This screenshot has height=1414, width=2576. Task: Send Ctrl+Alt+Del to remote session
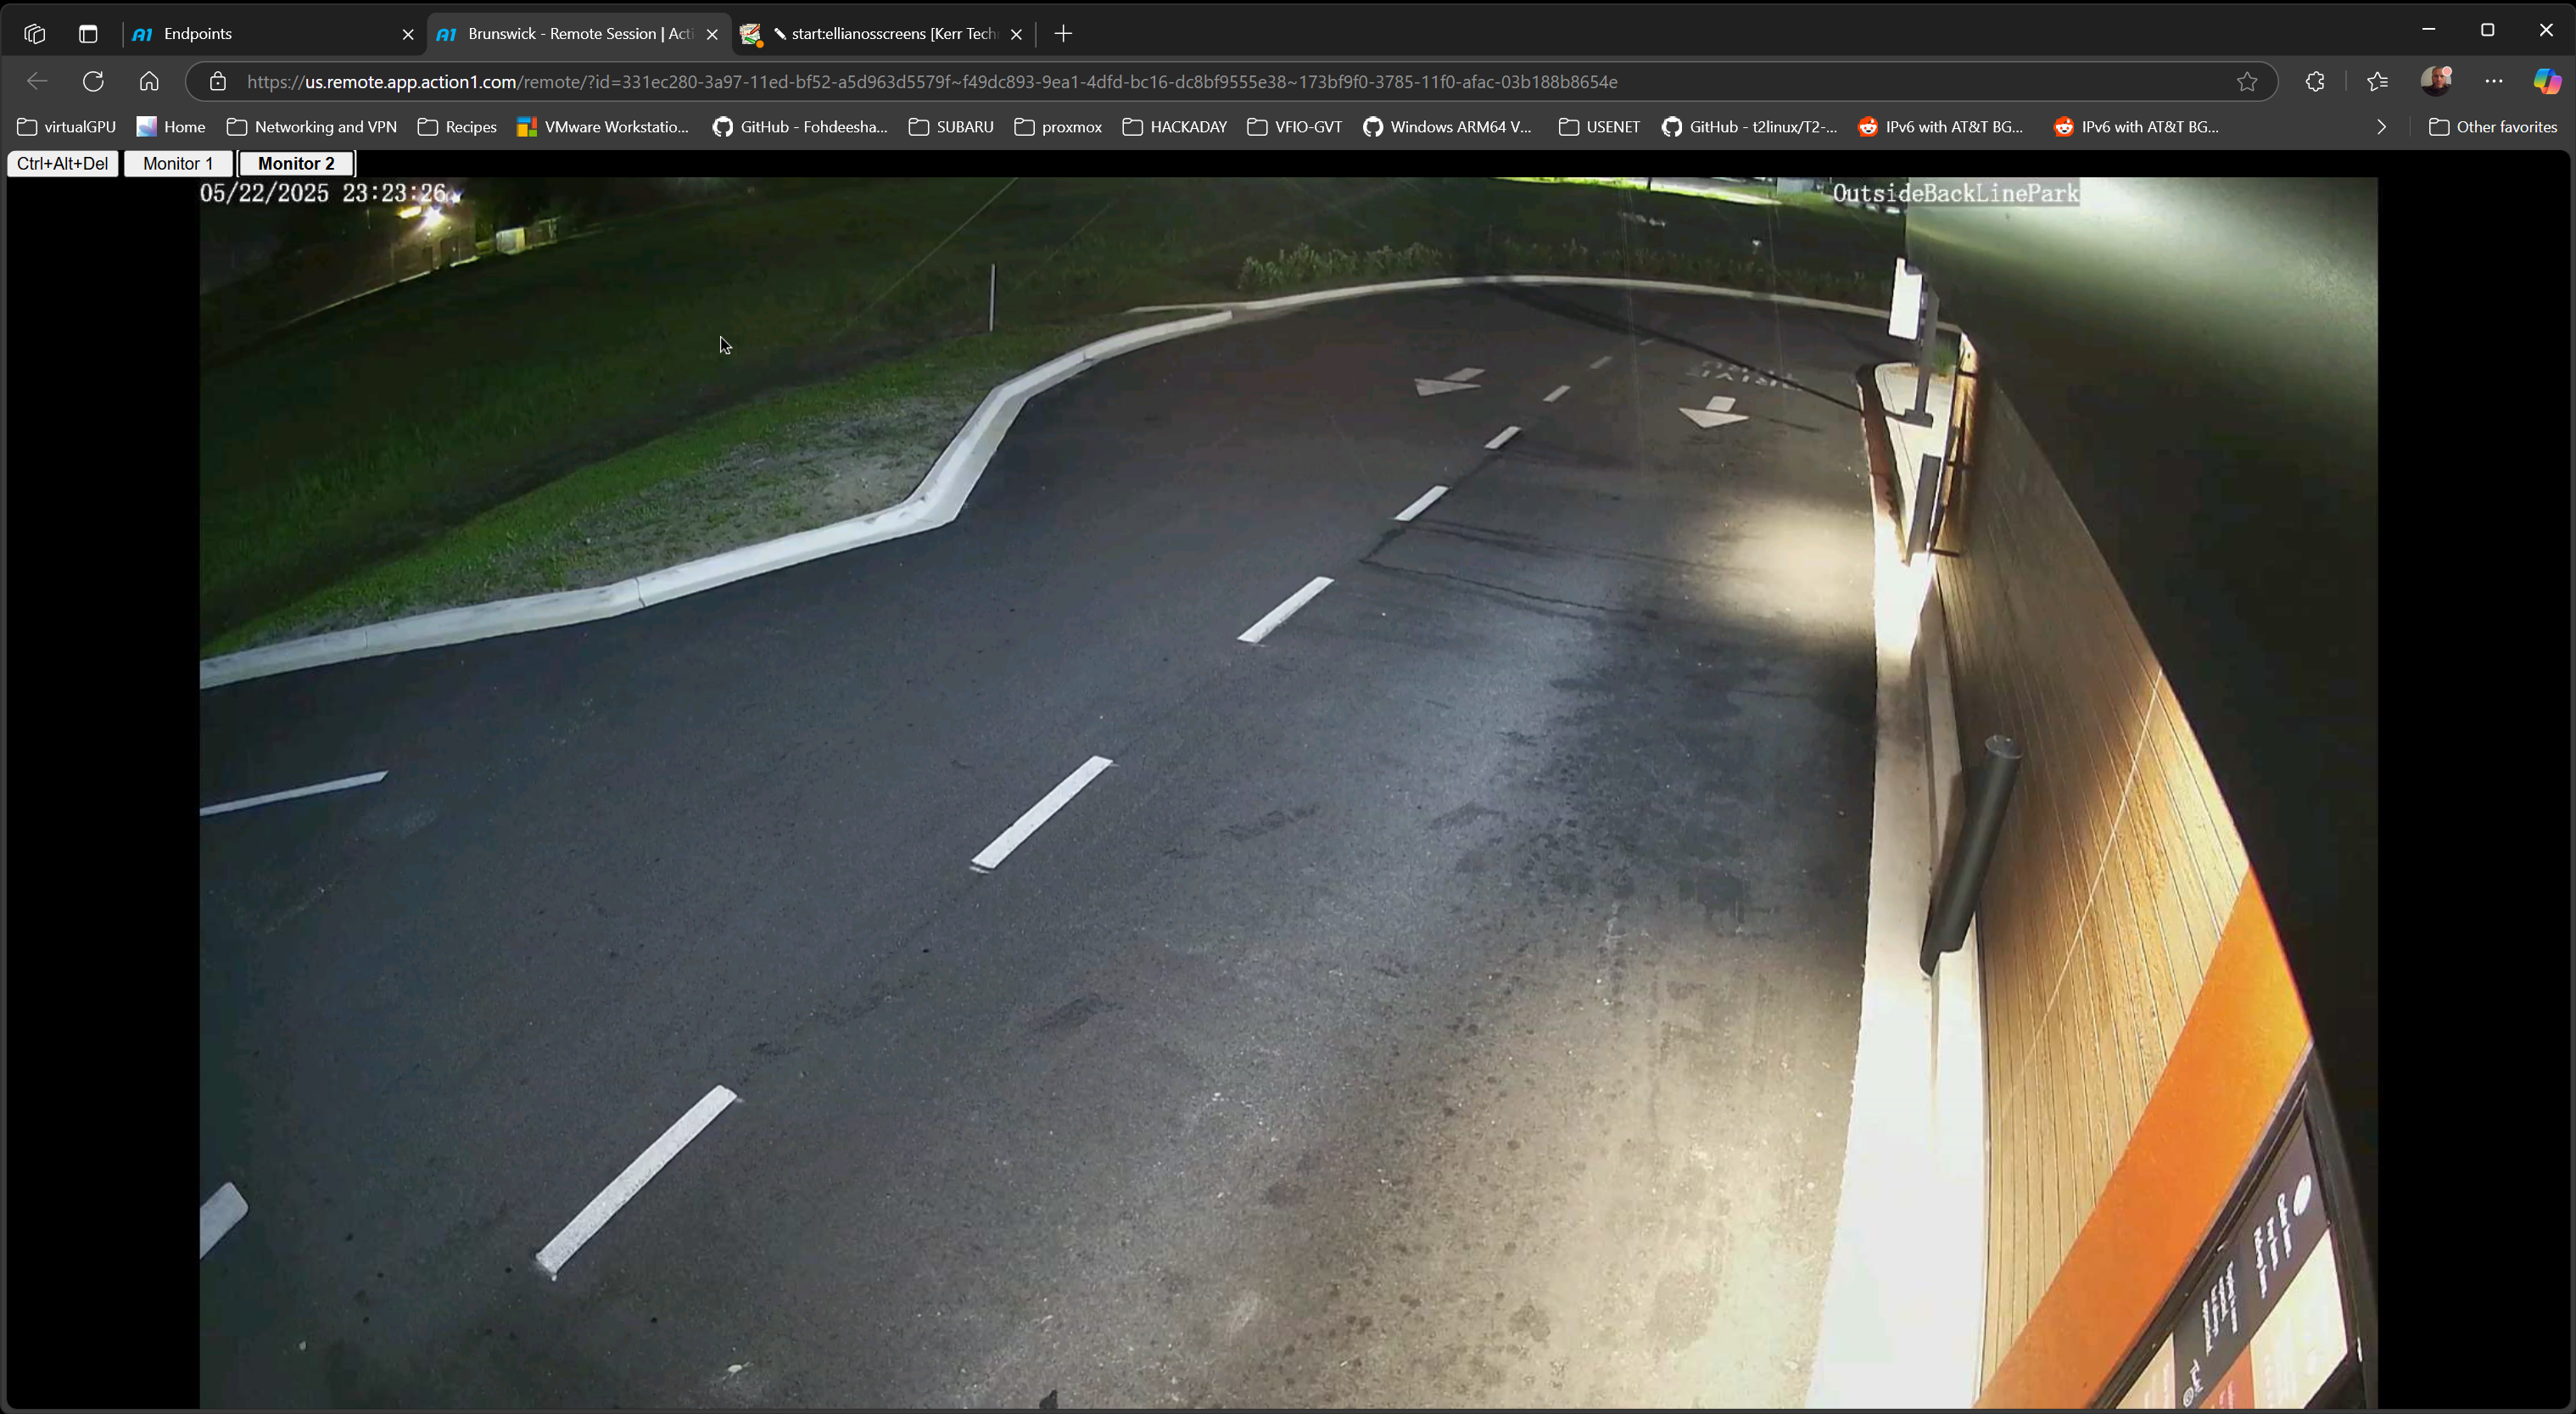click(x=62, y=163)
